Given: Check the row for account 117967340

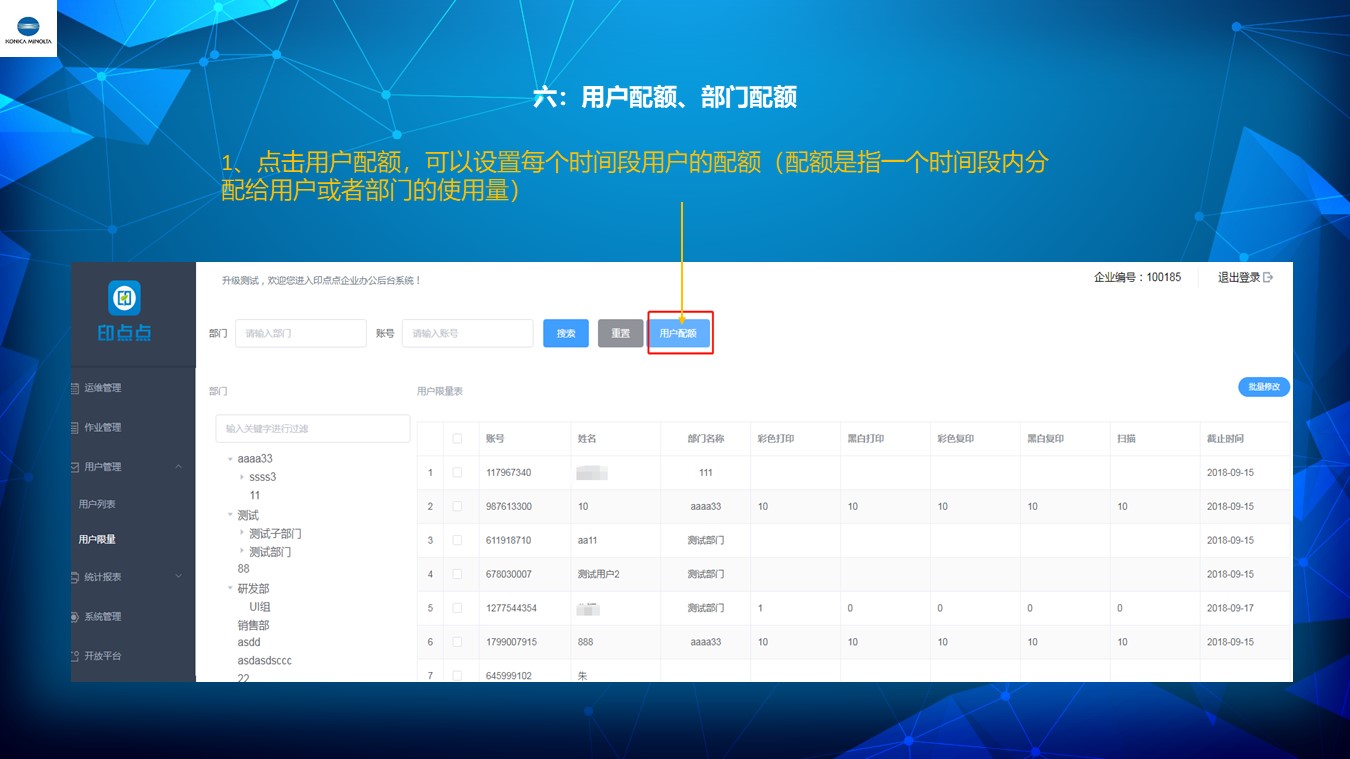Looking at the screenshot, I should 457,473.
